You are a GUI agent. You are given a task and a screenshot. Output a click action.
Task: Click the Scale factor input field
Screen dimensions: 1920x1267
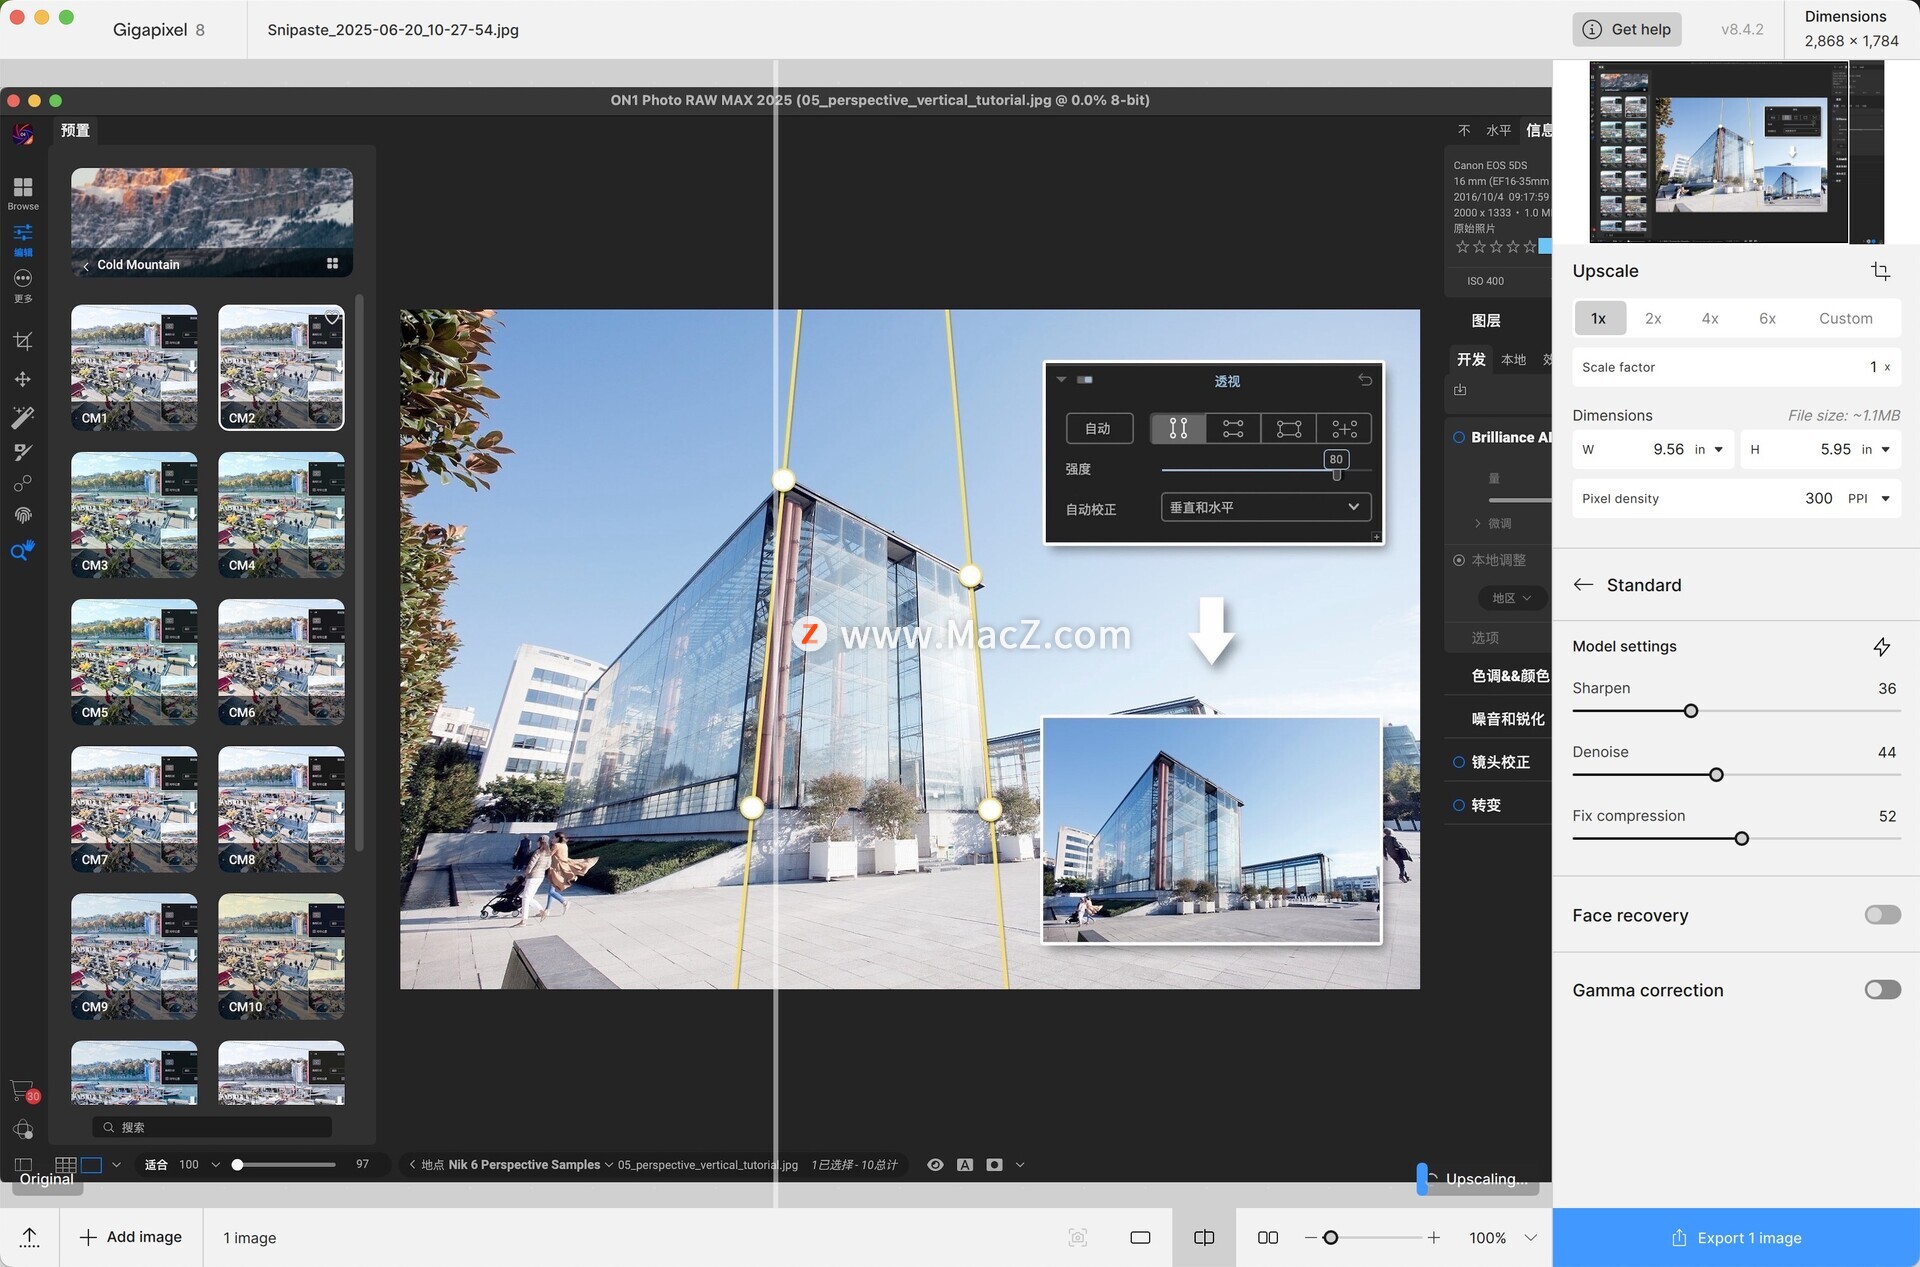1736,367
